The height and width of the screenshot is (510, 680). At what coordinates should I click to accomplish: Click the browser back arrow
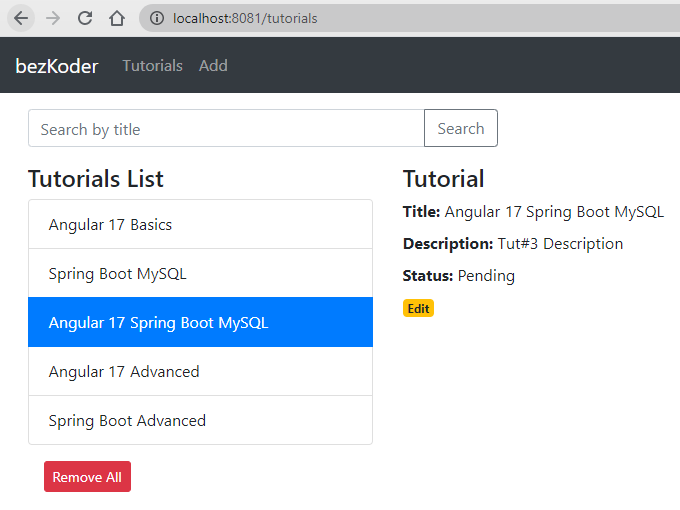[x=21, y=18]
